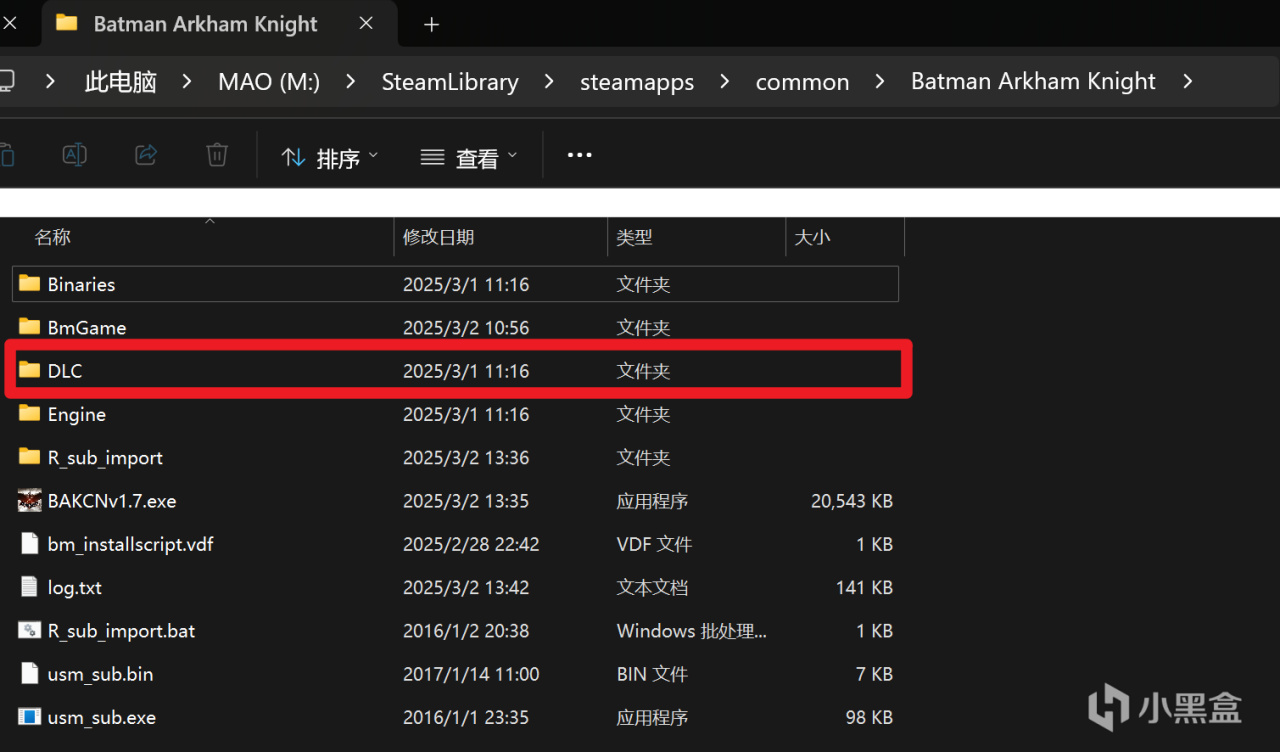Expand the chevron after steamapps
This screenshot has height=752, width=1280.
coord(725,82)
